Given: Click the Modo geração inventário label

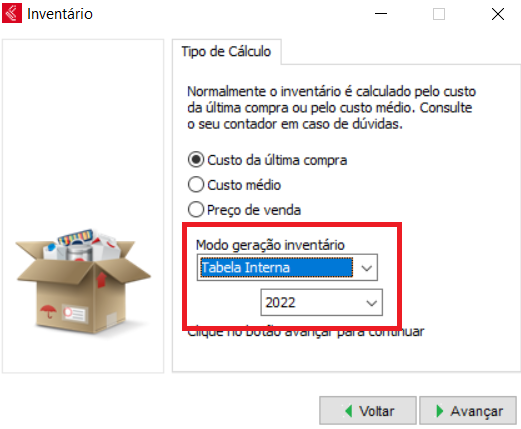Looking at the screenshot, I should (270, 245).
